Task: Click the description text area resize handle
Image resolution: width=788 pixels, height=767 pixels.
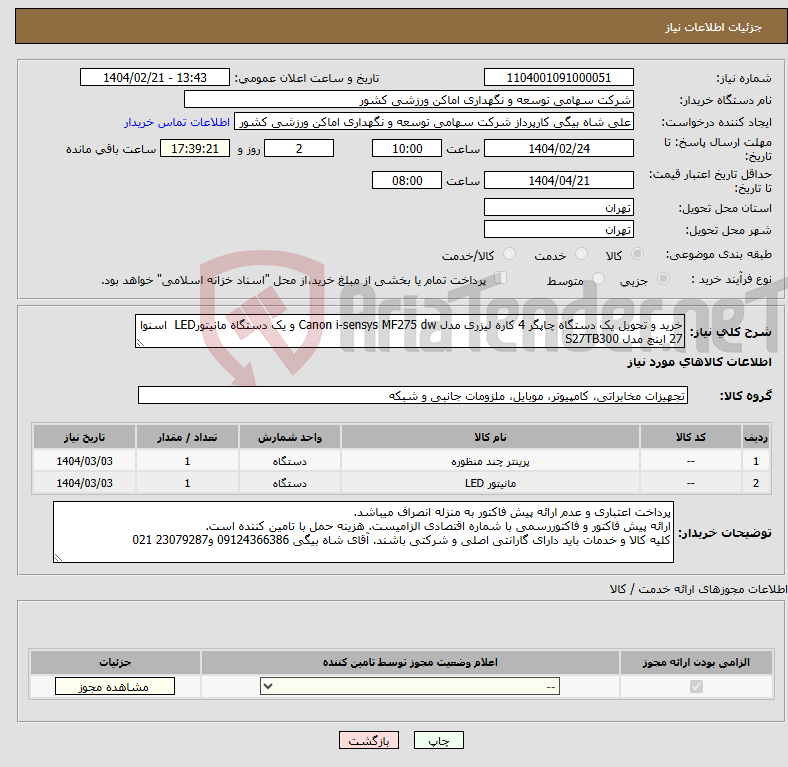Action: pyautogui.click(x=140, y=343)
